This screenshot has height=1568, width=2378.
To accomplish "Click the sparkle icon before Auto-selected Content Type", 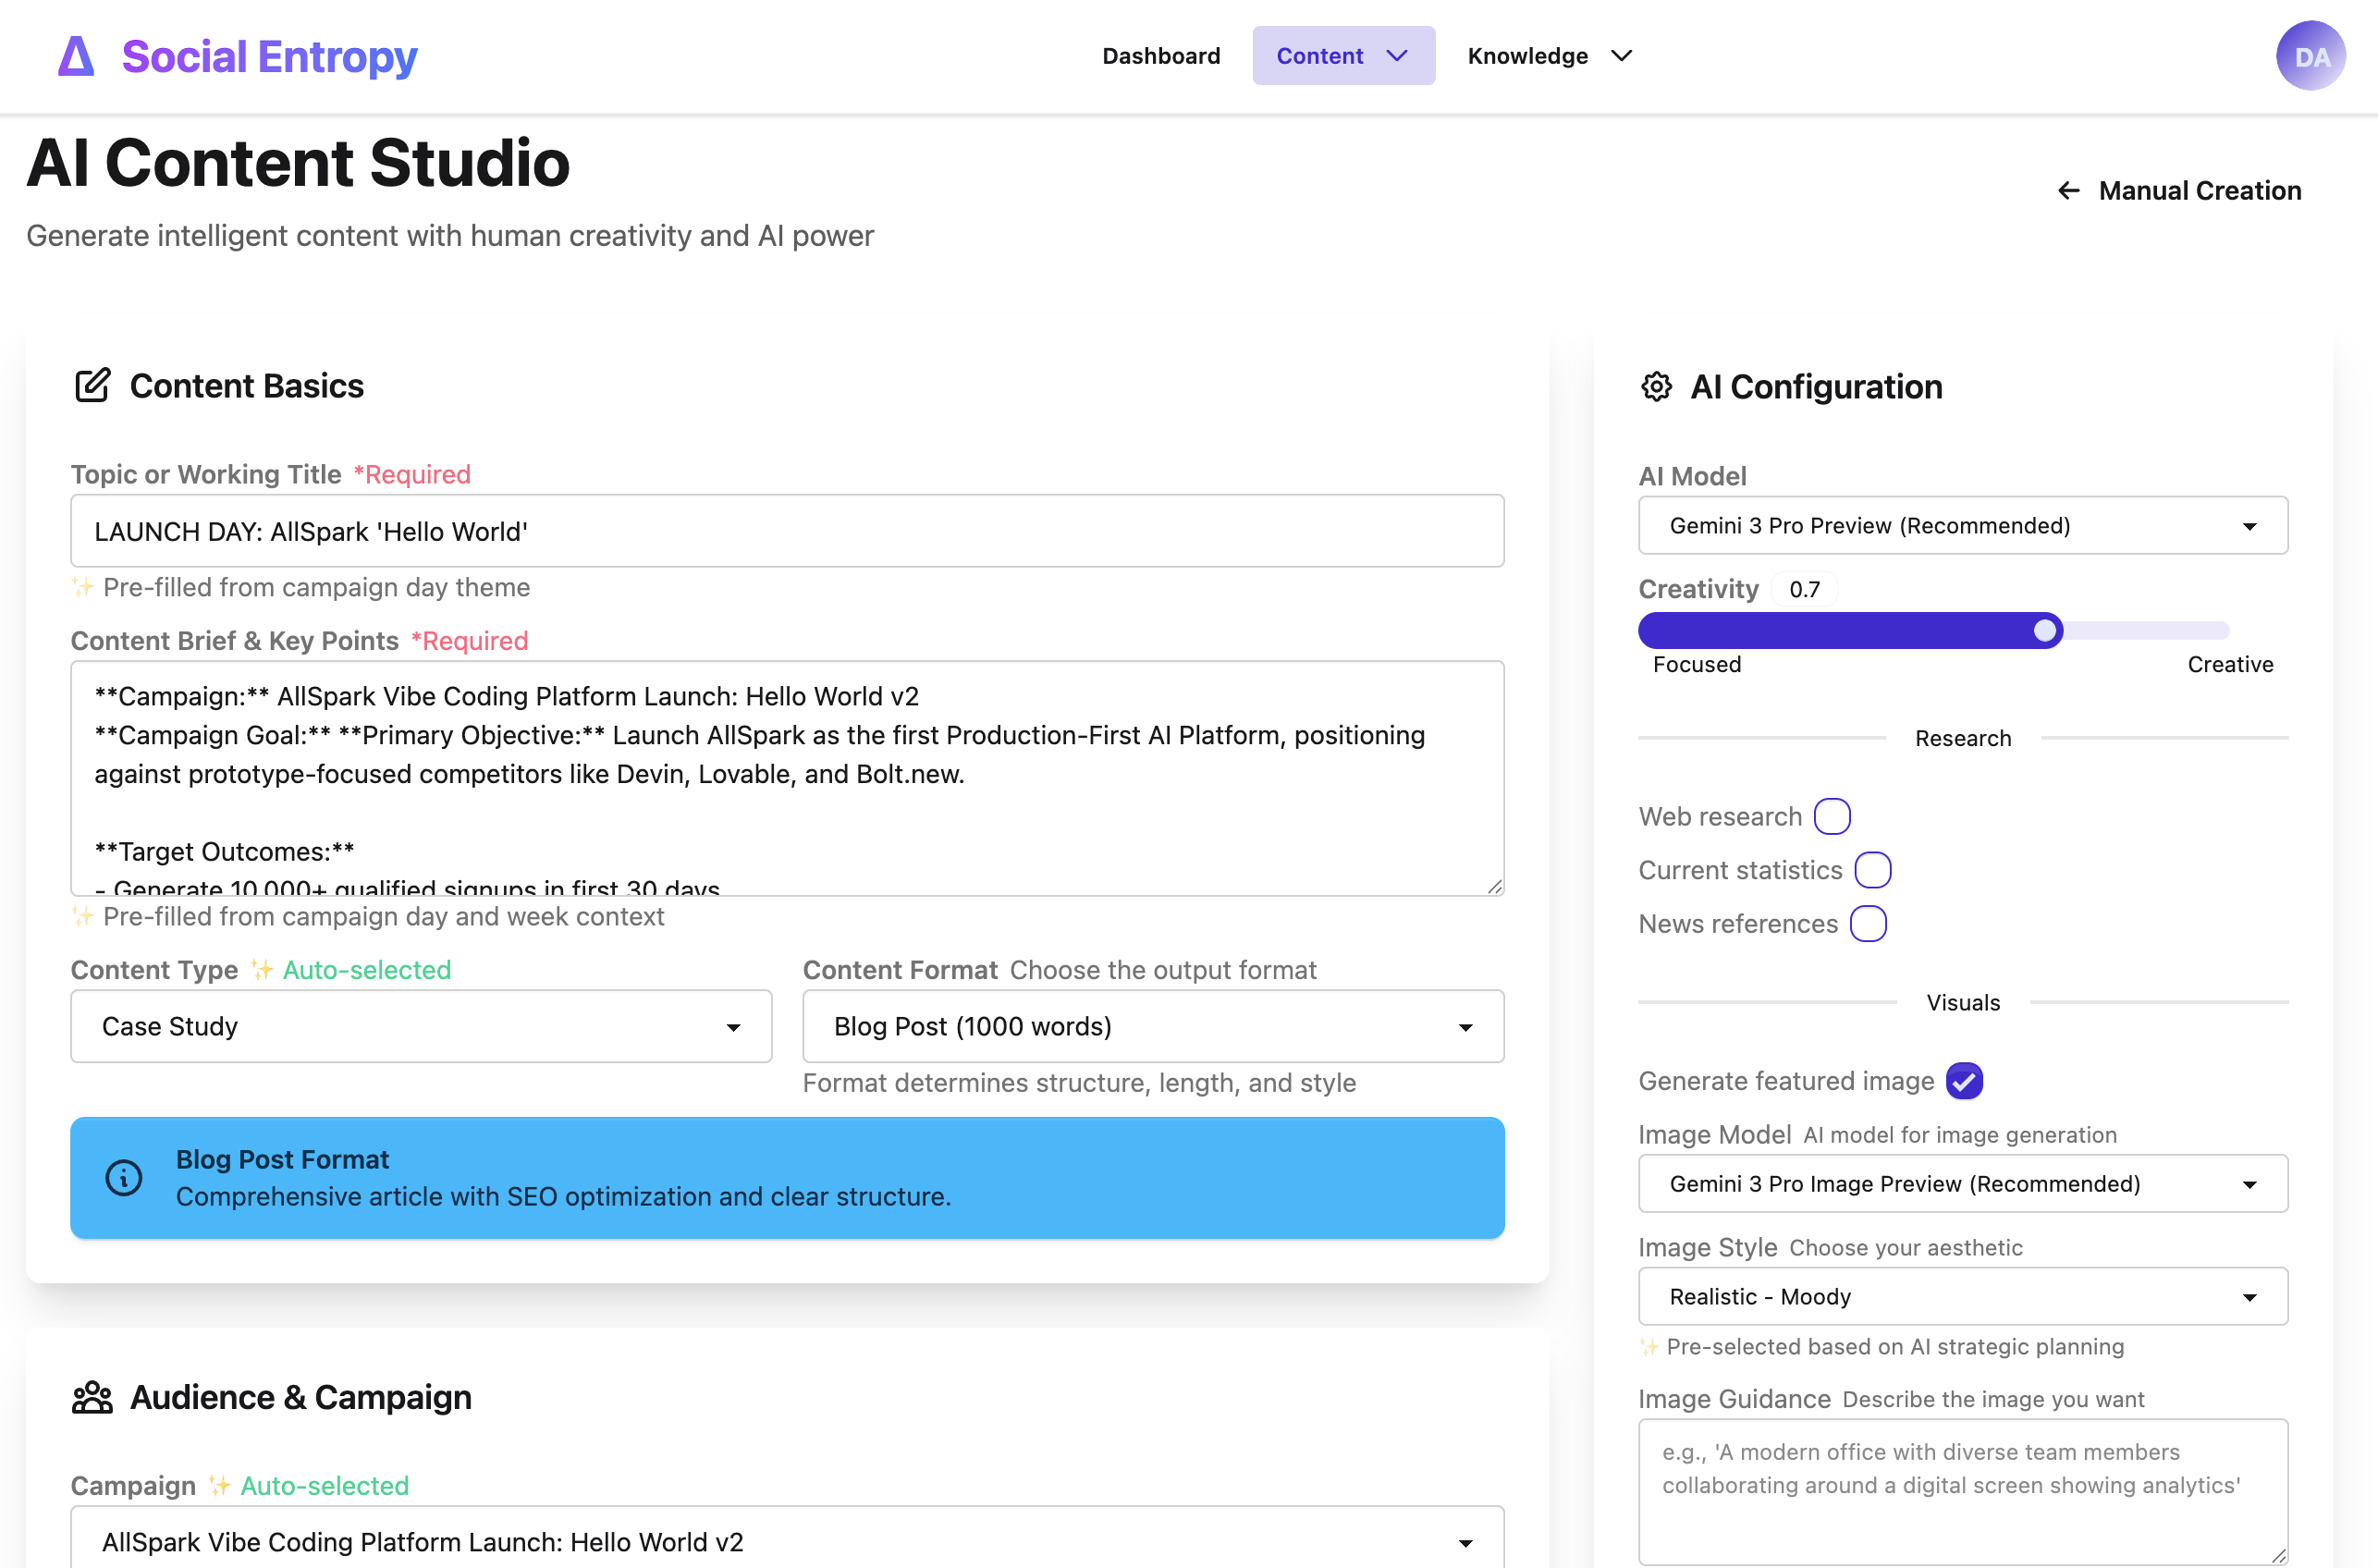I will 260,969.
